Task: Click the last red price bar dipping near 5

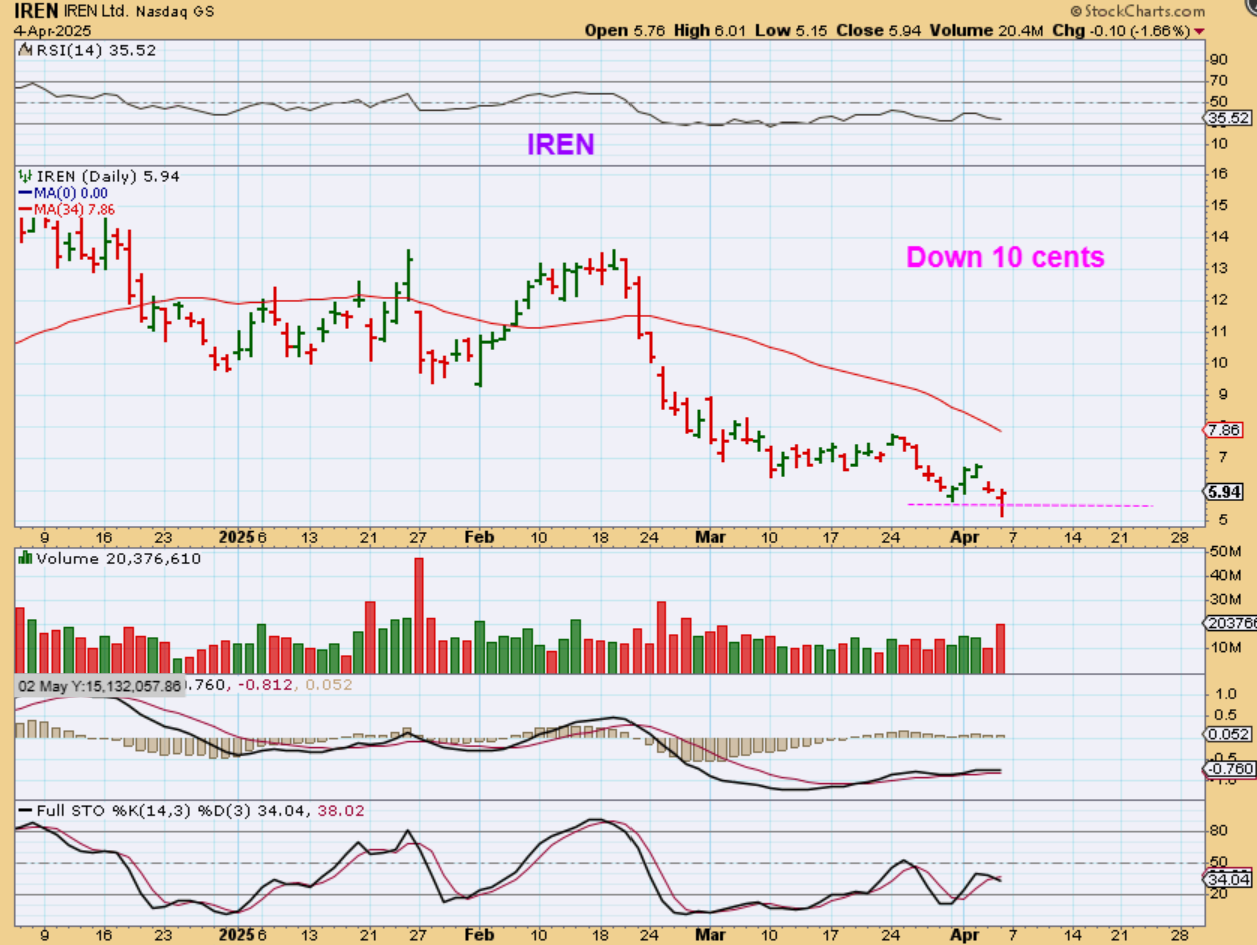Action: coord(1002,502)
